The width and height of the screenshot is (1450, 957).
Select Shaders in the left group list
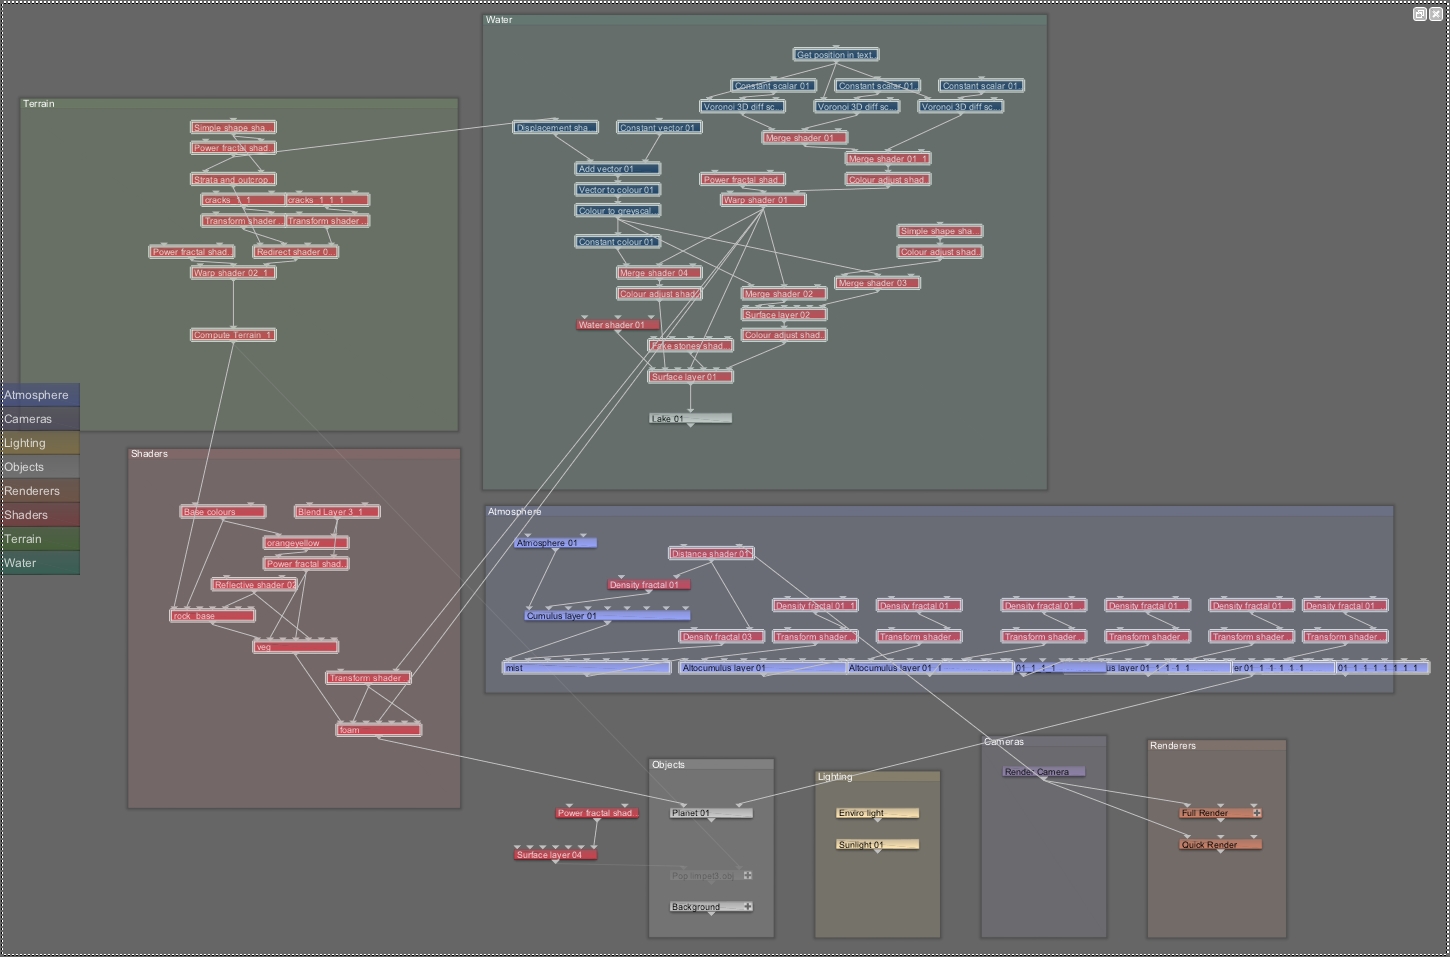40,515
